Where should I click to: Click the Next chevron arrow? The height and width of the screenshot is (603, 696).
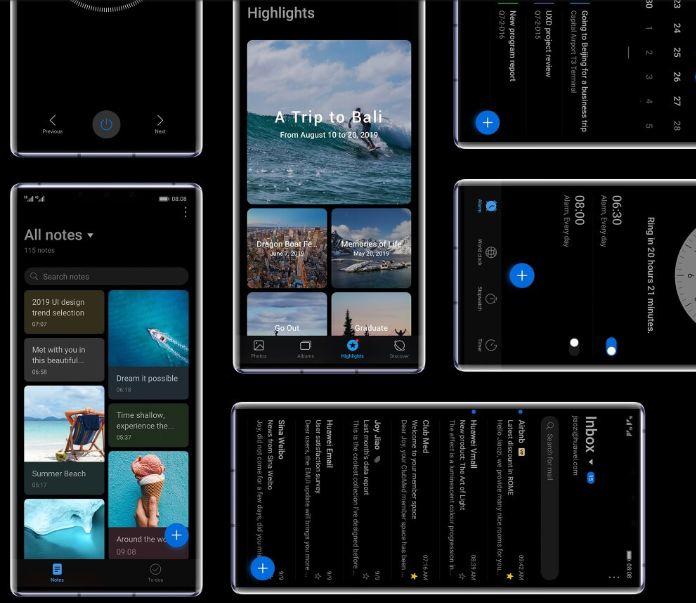pos(160,120)
